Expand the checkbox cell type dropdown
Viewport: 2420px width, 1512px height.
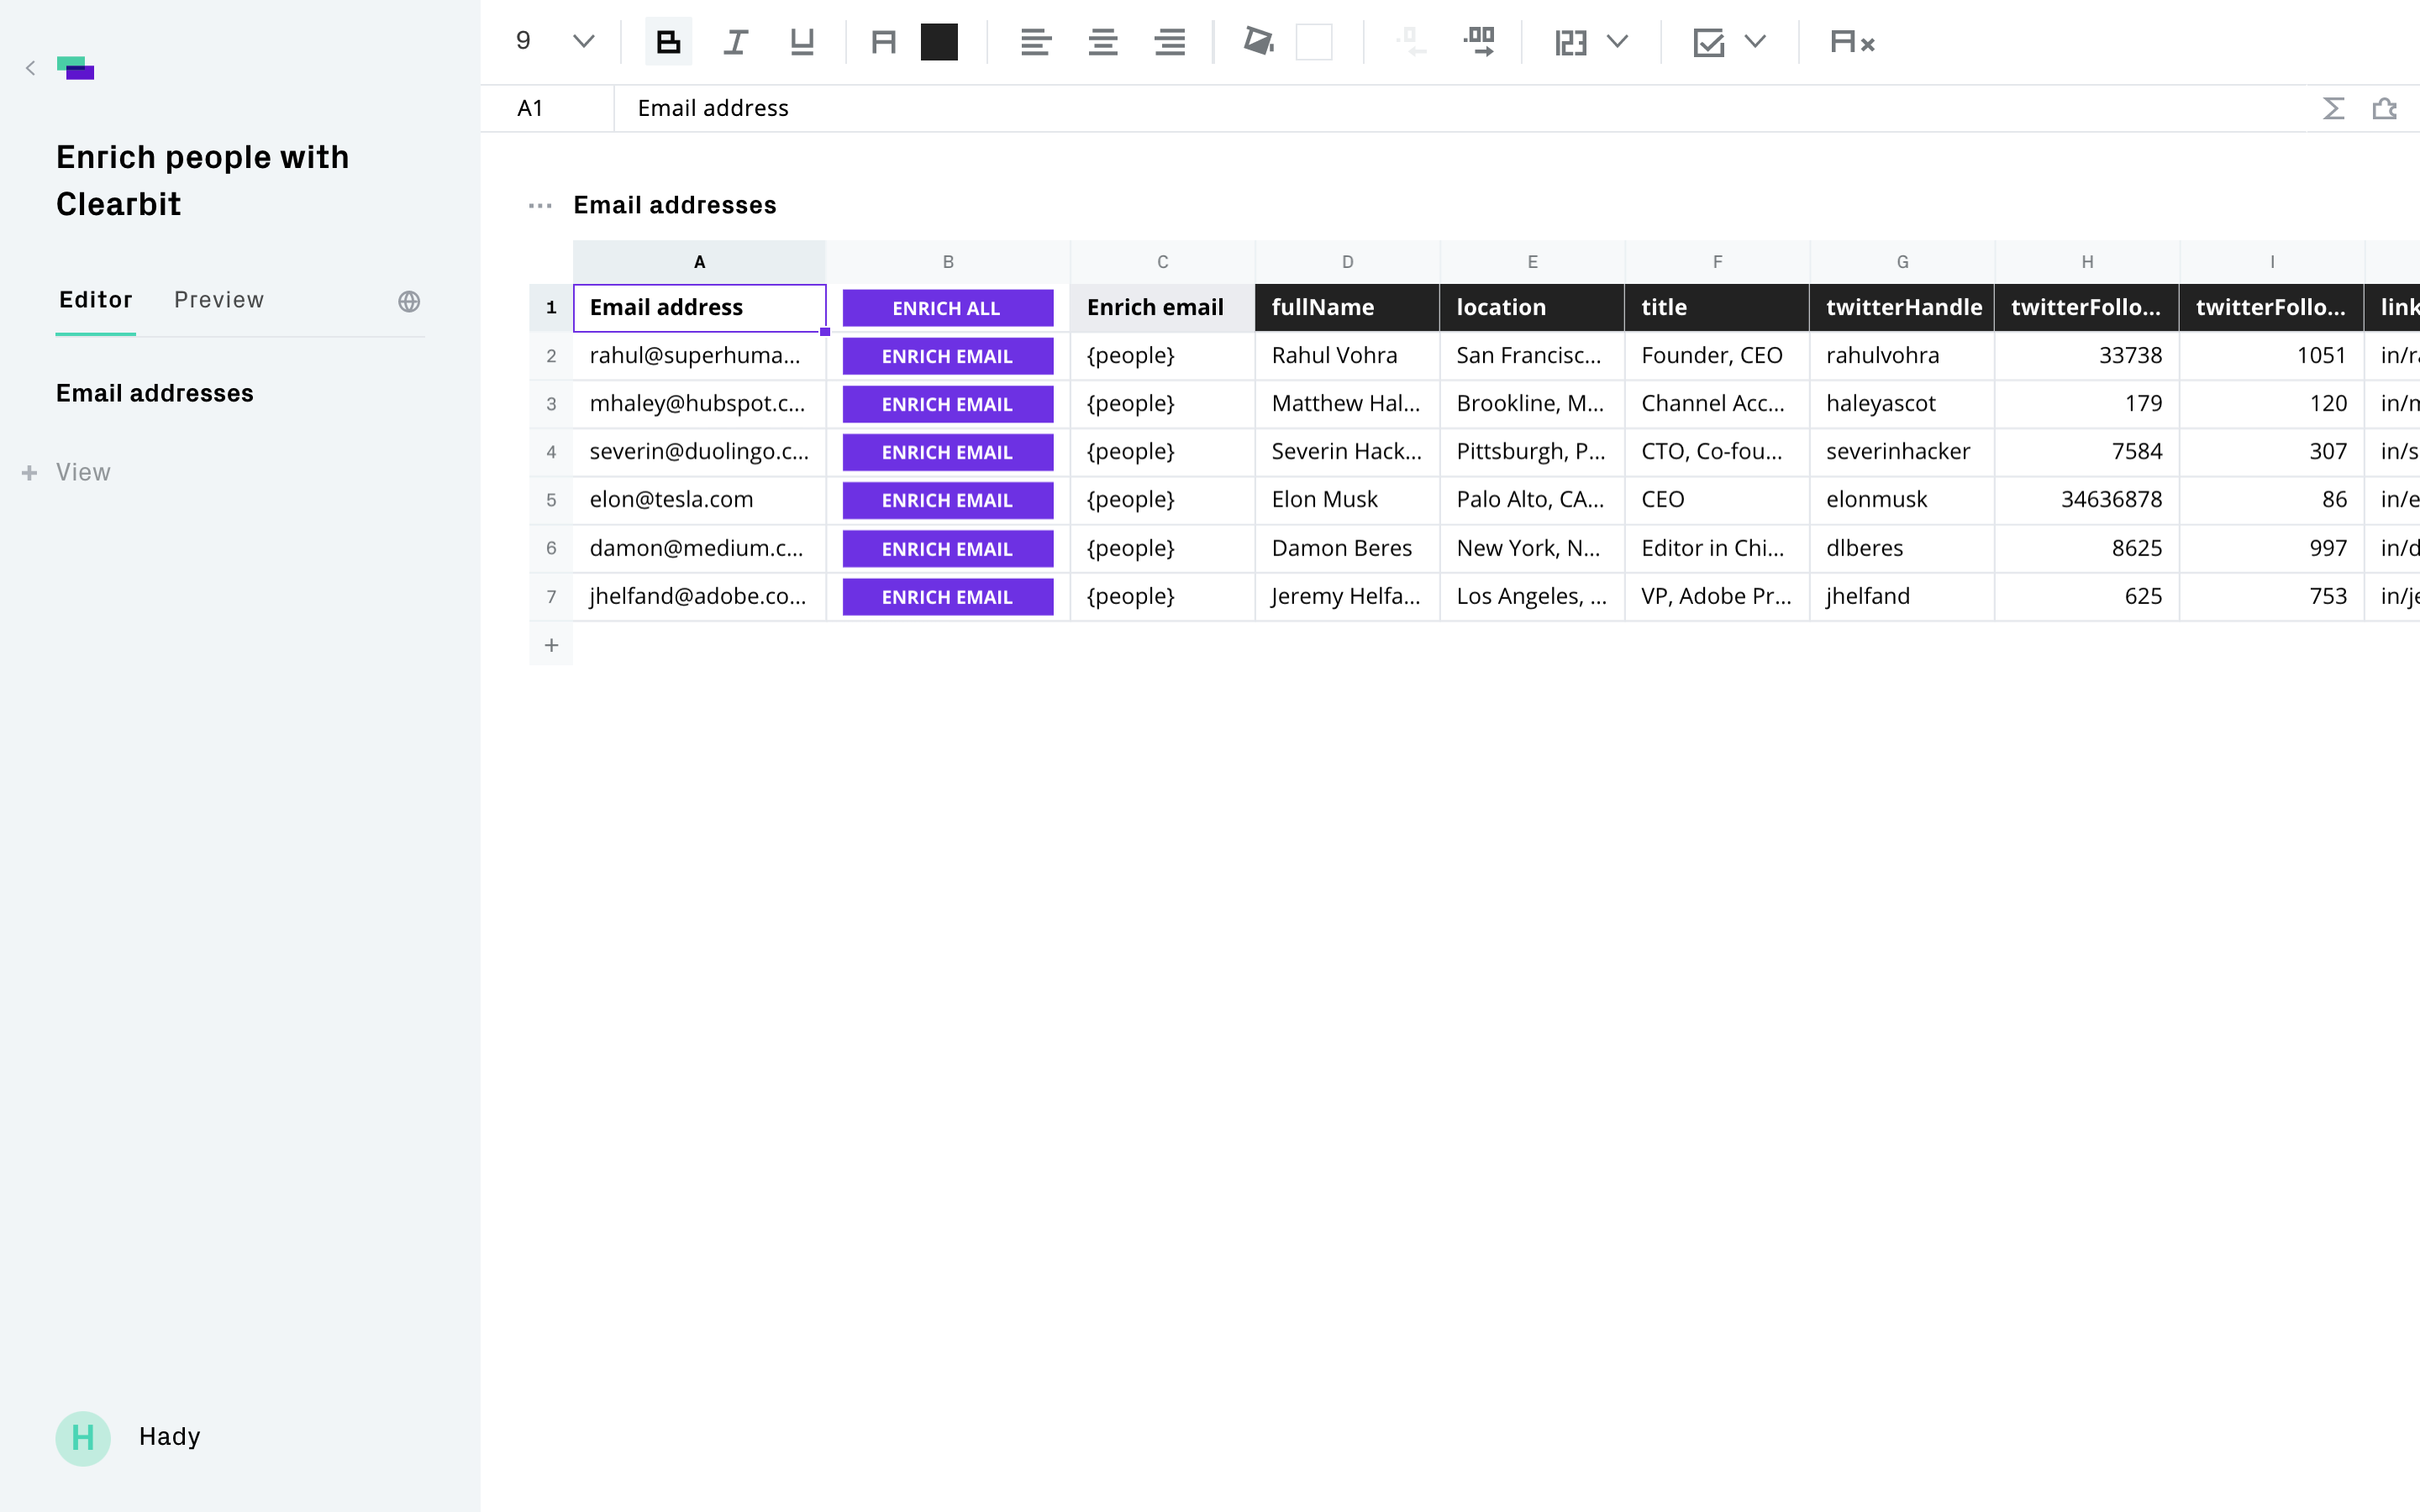1755,42
